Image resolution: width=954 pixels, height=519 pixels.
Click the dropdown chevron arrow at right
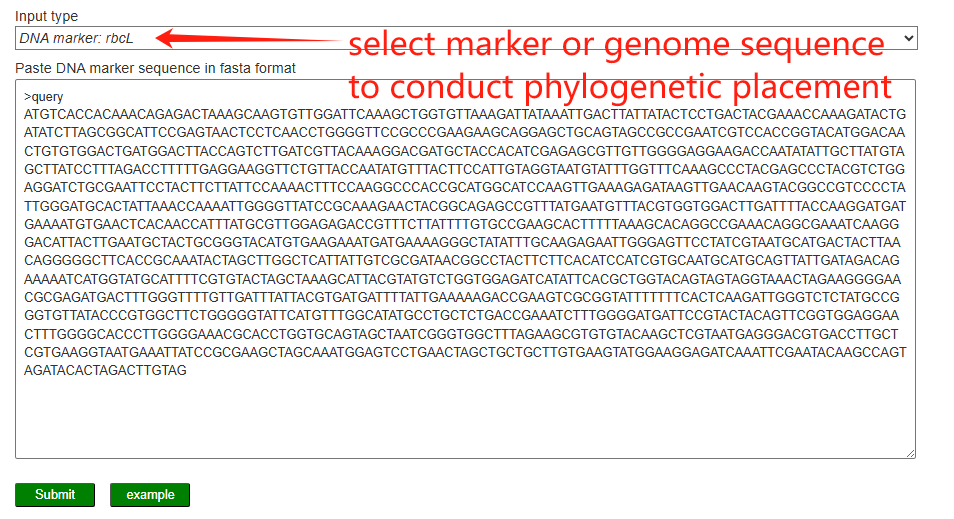tap(908, 38)
